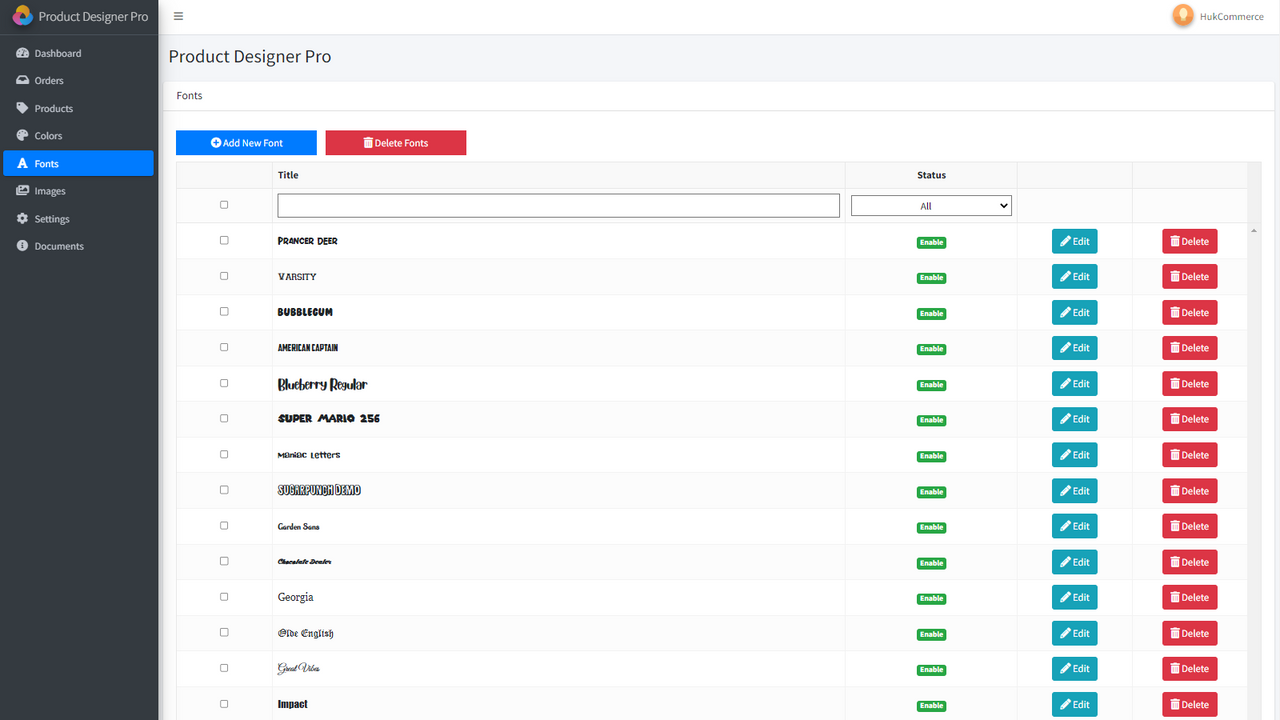Viewport: 1280px width, 720px height.
Task: Click the Title column header
Action: (288, 174)
